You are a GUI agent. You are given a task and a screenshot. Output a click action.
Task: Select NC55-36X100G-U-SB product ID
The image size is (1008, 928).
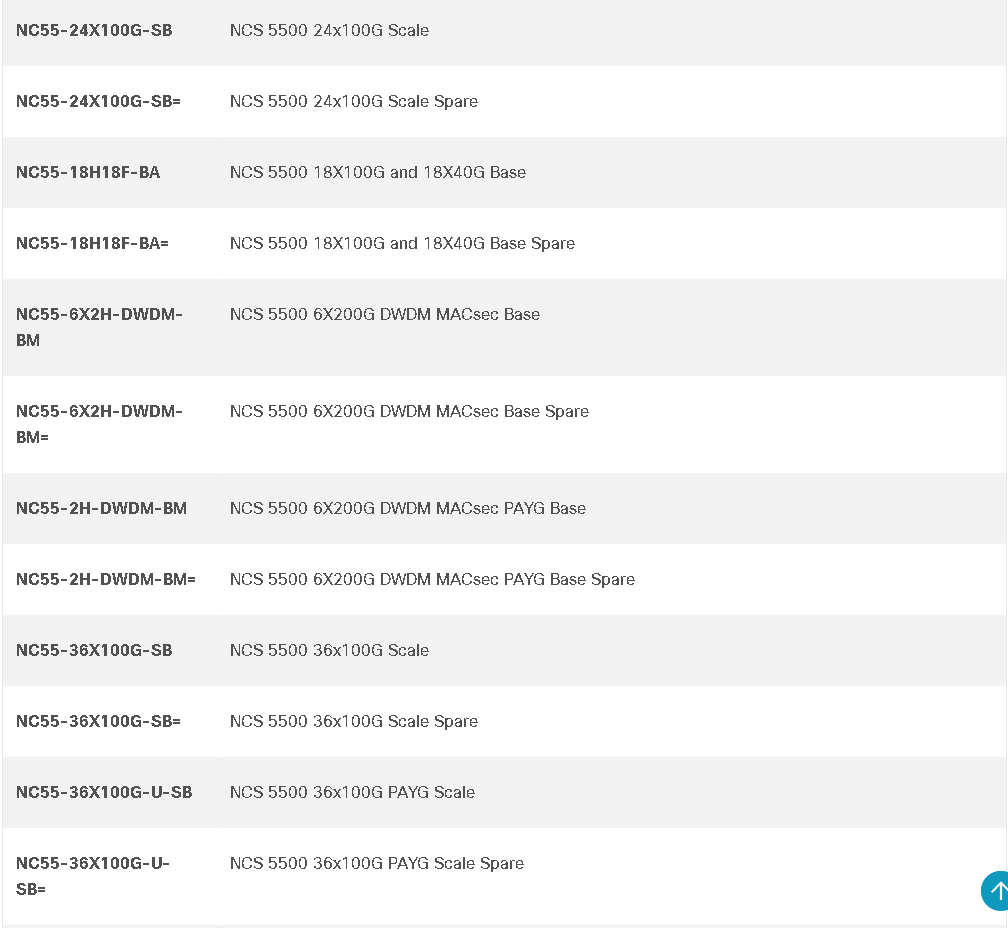pos(104,792)
